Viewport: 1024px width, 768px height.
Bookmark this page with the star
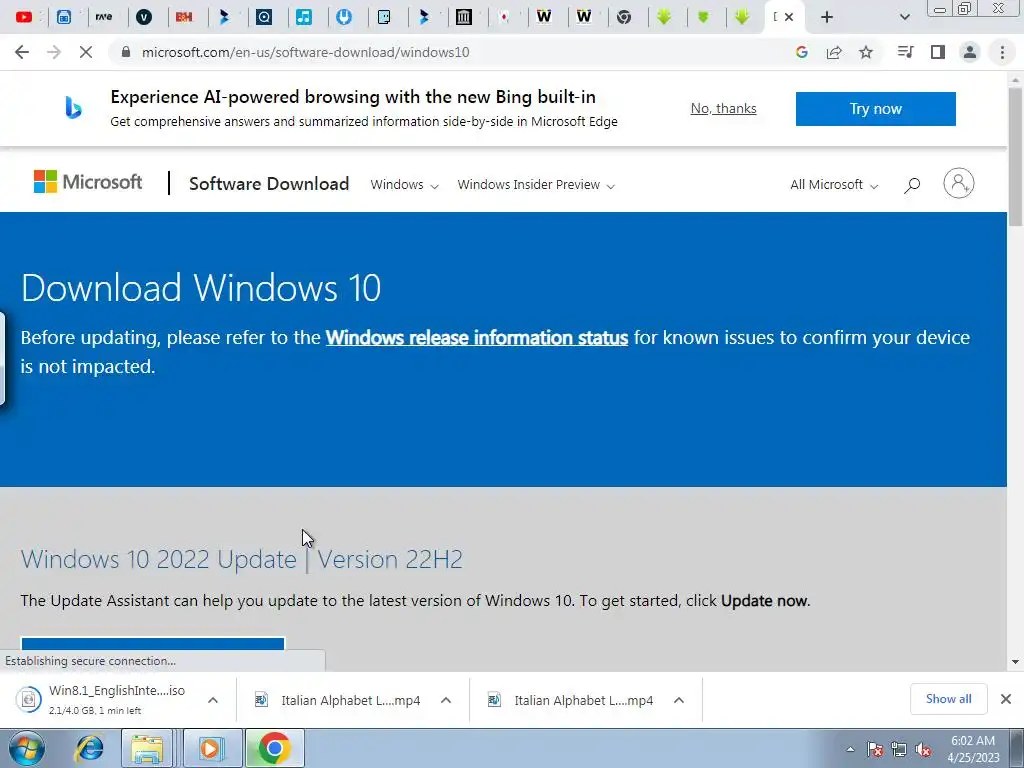tap(866, 52)
